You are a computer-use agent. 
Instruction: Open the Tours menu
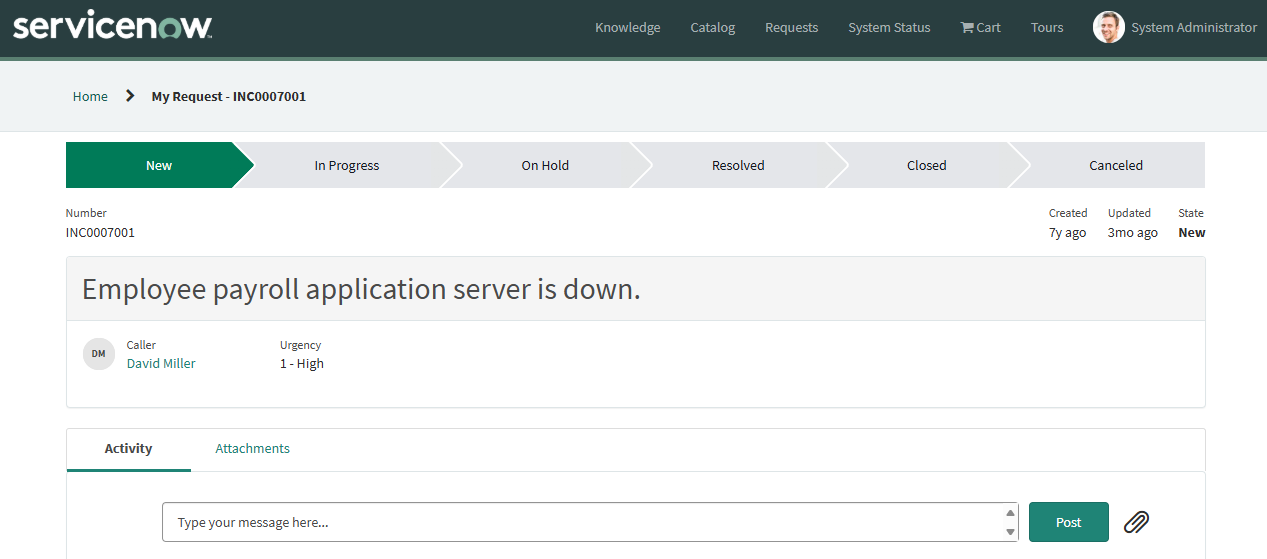tap(1047, 27)
